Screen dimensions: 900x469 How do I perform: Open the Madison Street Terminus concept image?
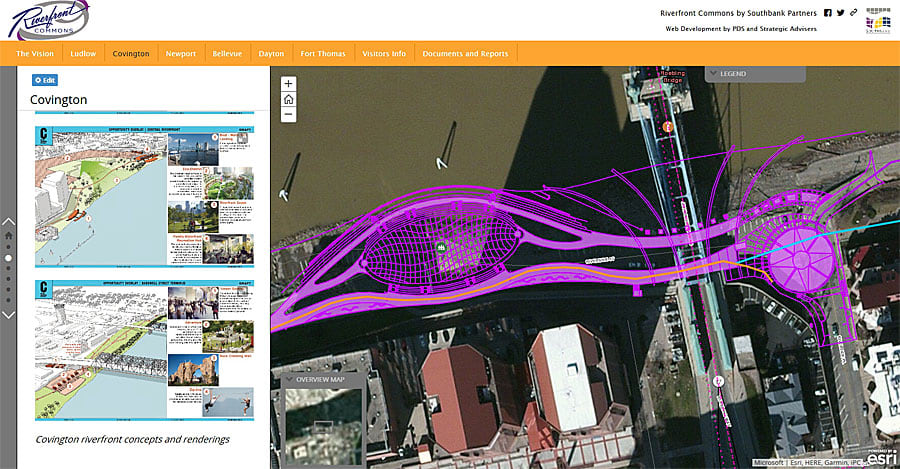point(144,350)
